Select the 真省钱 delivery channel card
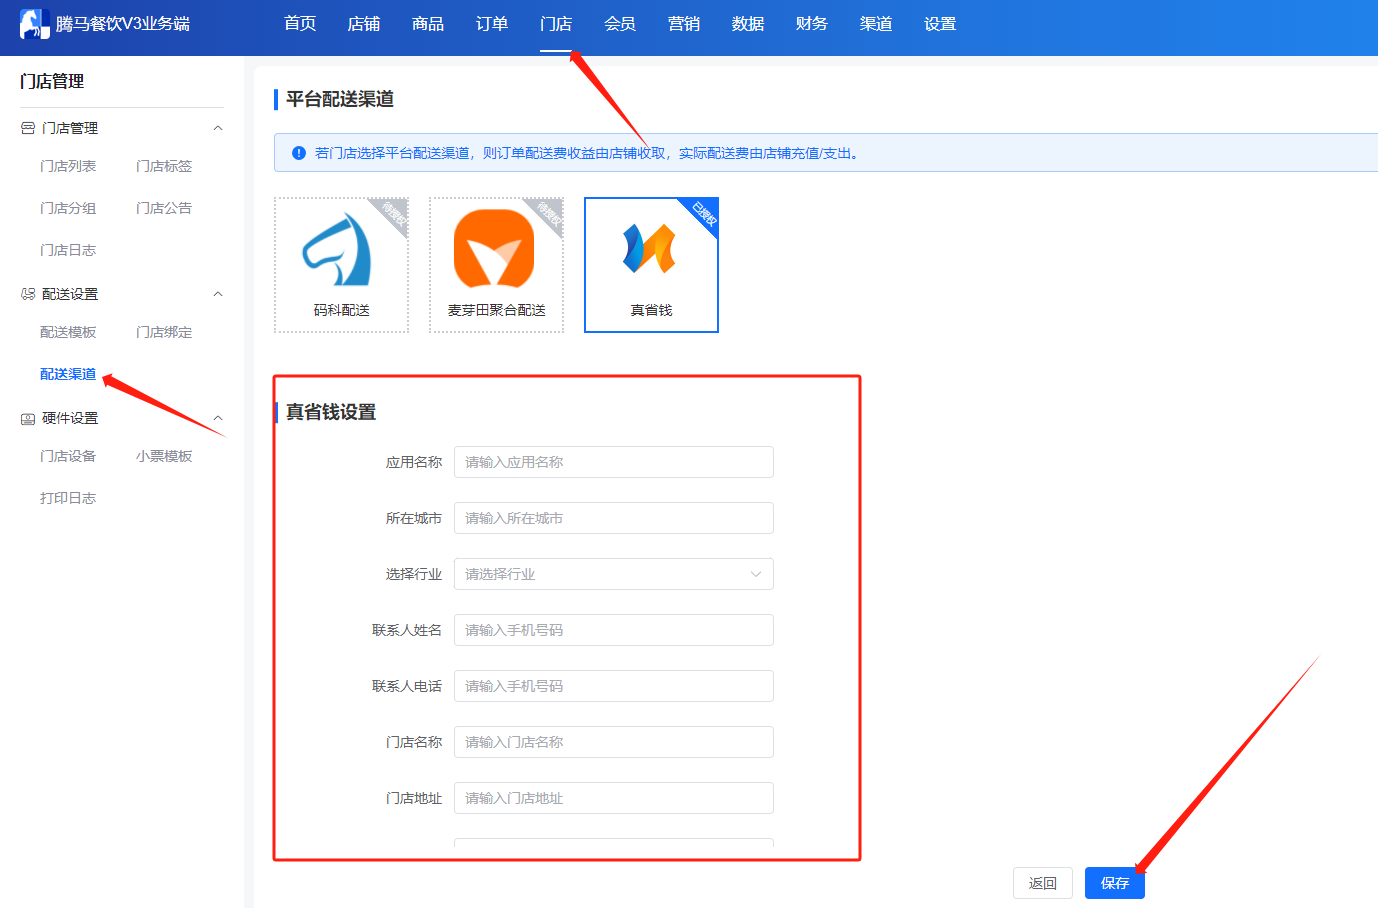 651,265
